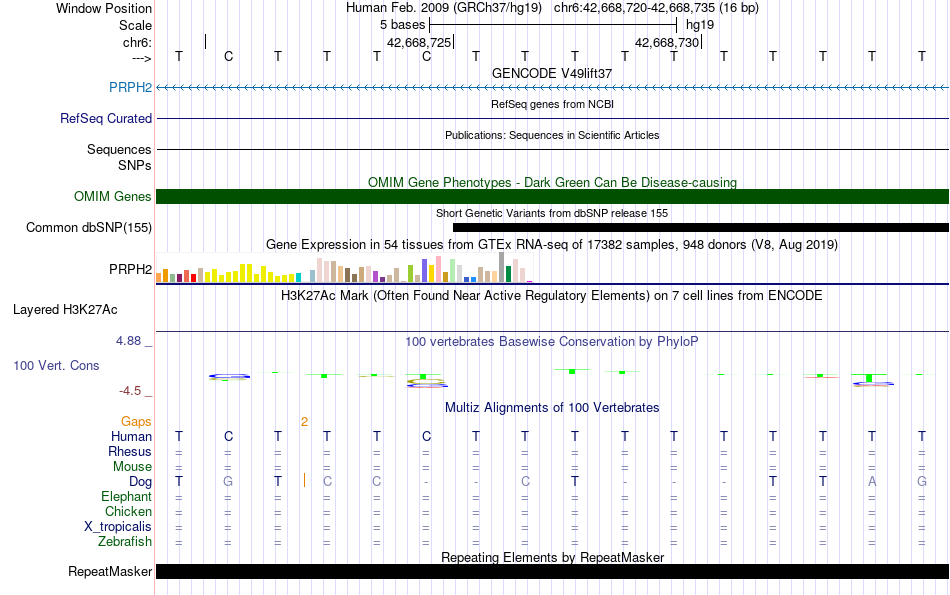
Task: Open 100 vertebrates Basewise Conservation by PhyloP title
Action: [552, 342]
